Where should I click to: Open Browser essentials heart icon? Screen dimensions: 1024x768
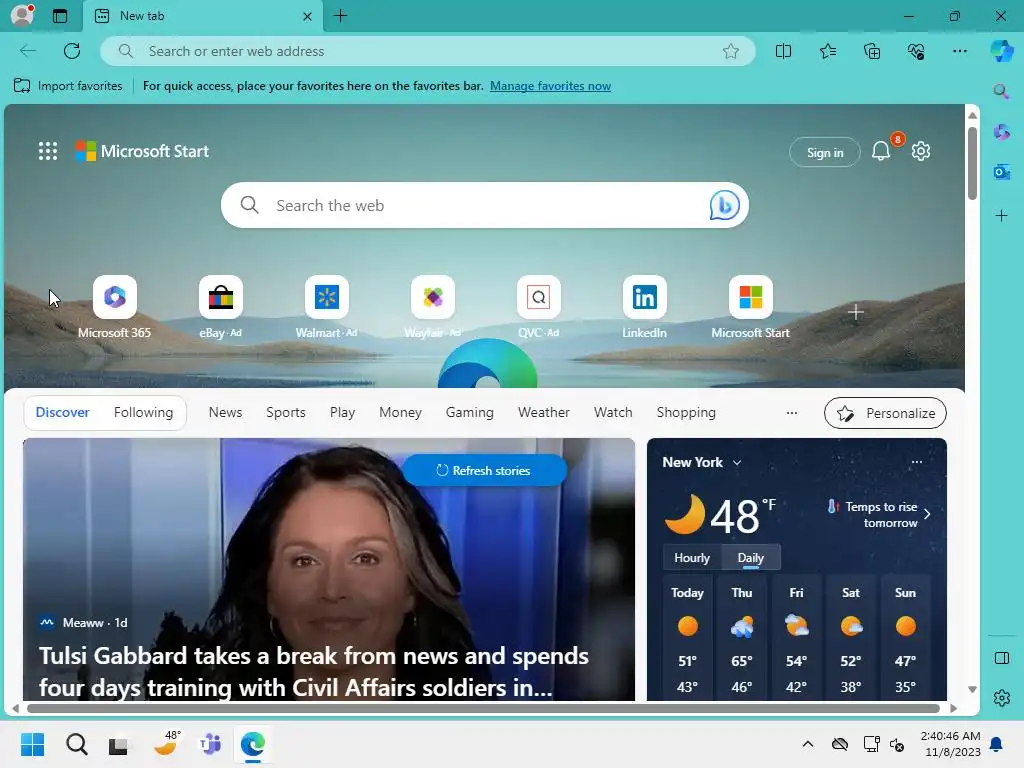(x=916, y=51)
